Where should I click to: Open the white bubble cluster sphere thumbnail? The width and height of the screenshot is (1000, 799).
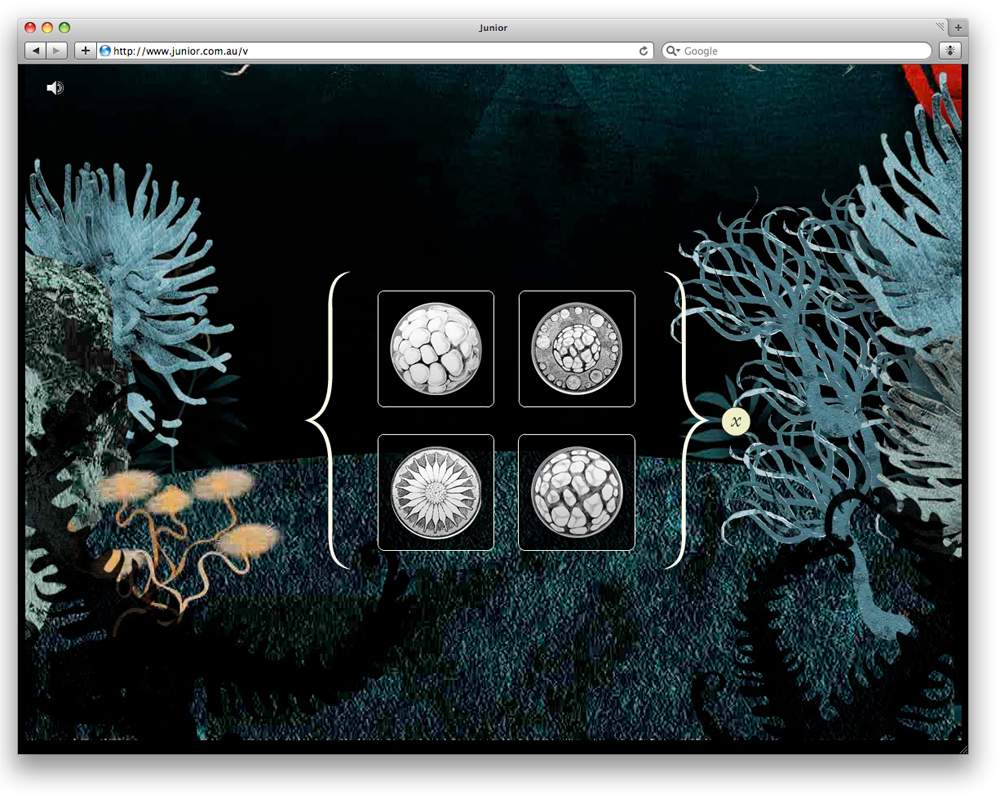pyautogui.click(x=436, y=349)
